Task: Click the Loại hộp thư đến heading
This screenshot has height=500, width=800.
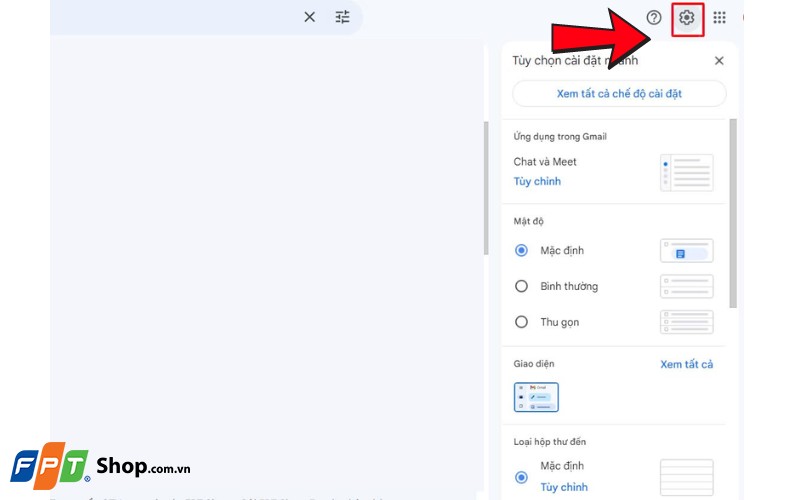Action: click(x=549, y=442)
